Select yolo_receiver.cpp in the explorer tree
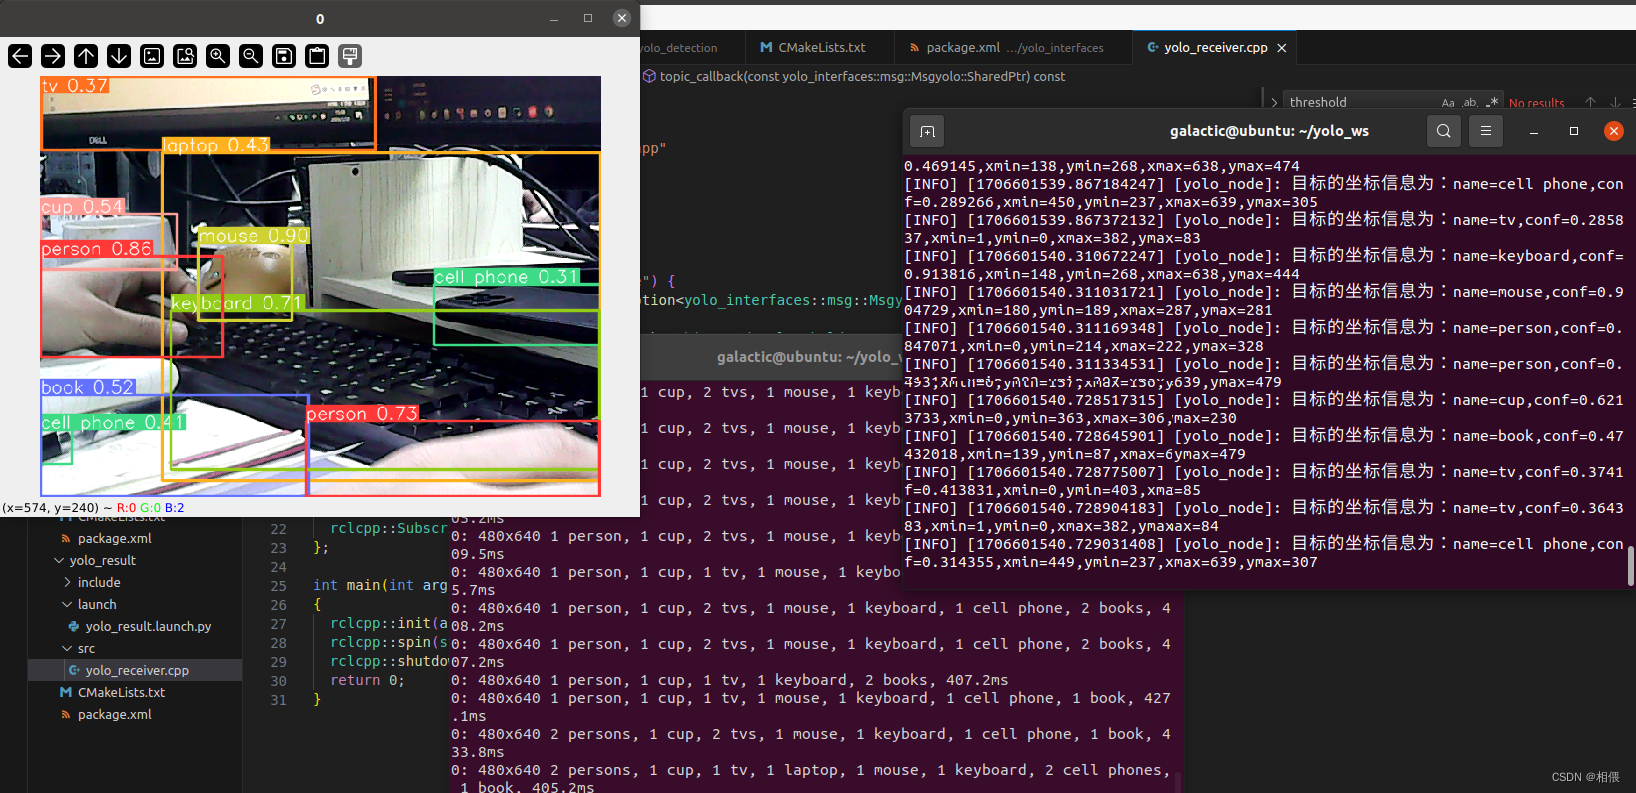This screenshot has height=793, width=1636. click(137, 671)
